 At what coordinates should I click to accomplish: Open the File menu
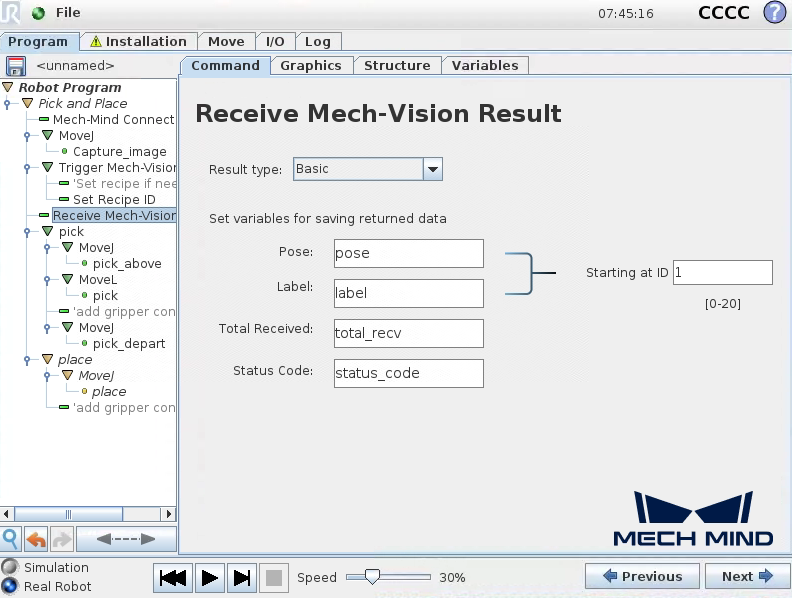68,13
